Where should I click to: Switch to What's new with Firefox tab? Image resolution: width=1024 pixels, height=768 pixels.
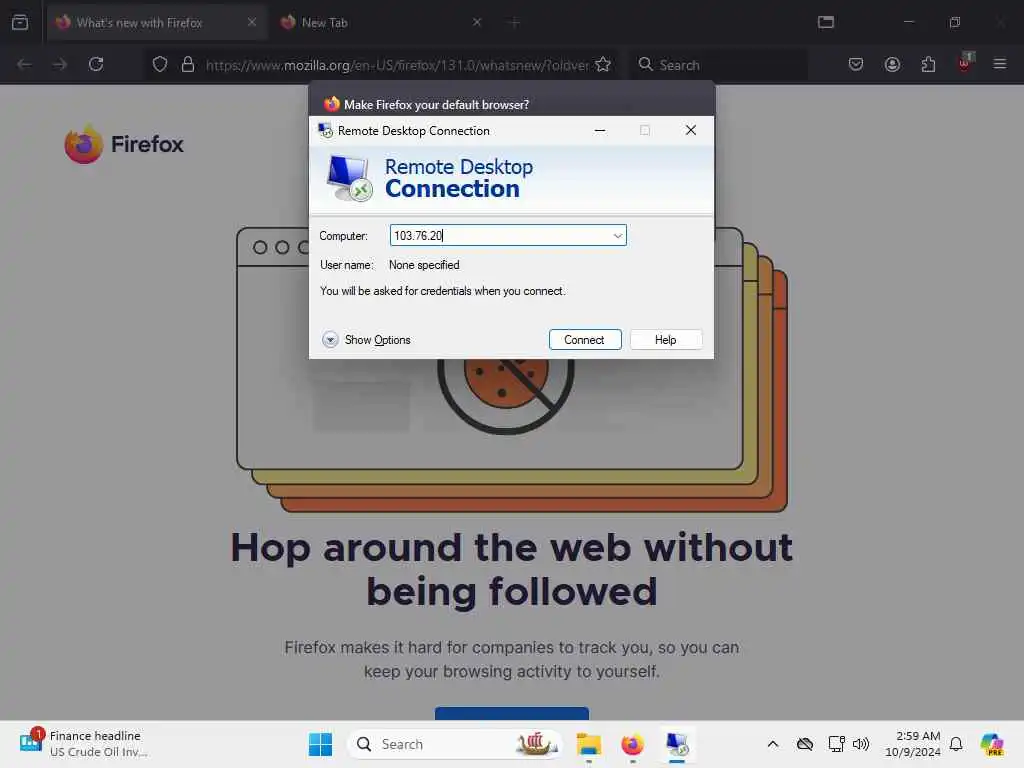tap(156, 23)
